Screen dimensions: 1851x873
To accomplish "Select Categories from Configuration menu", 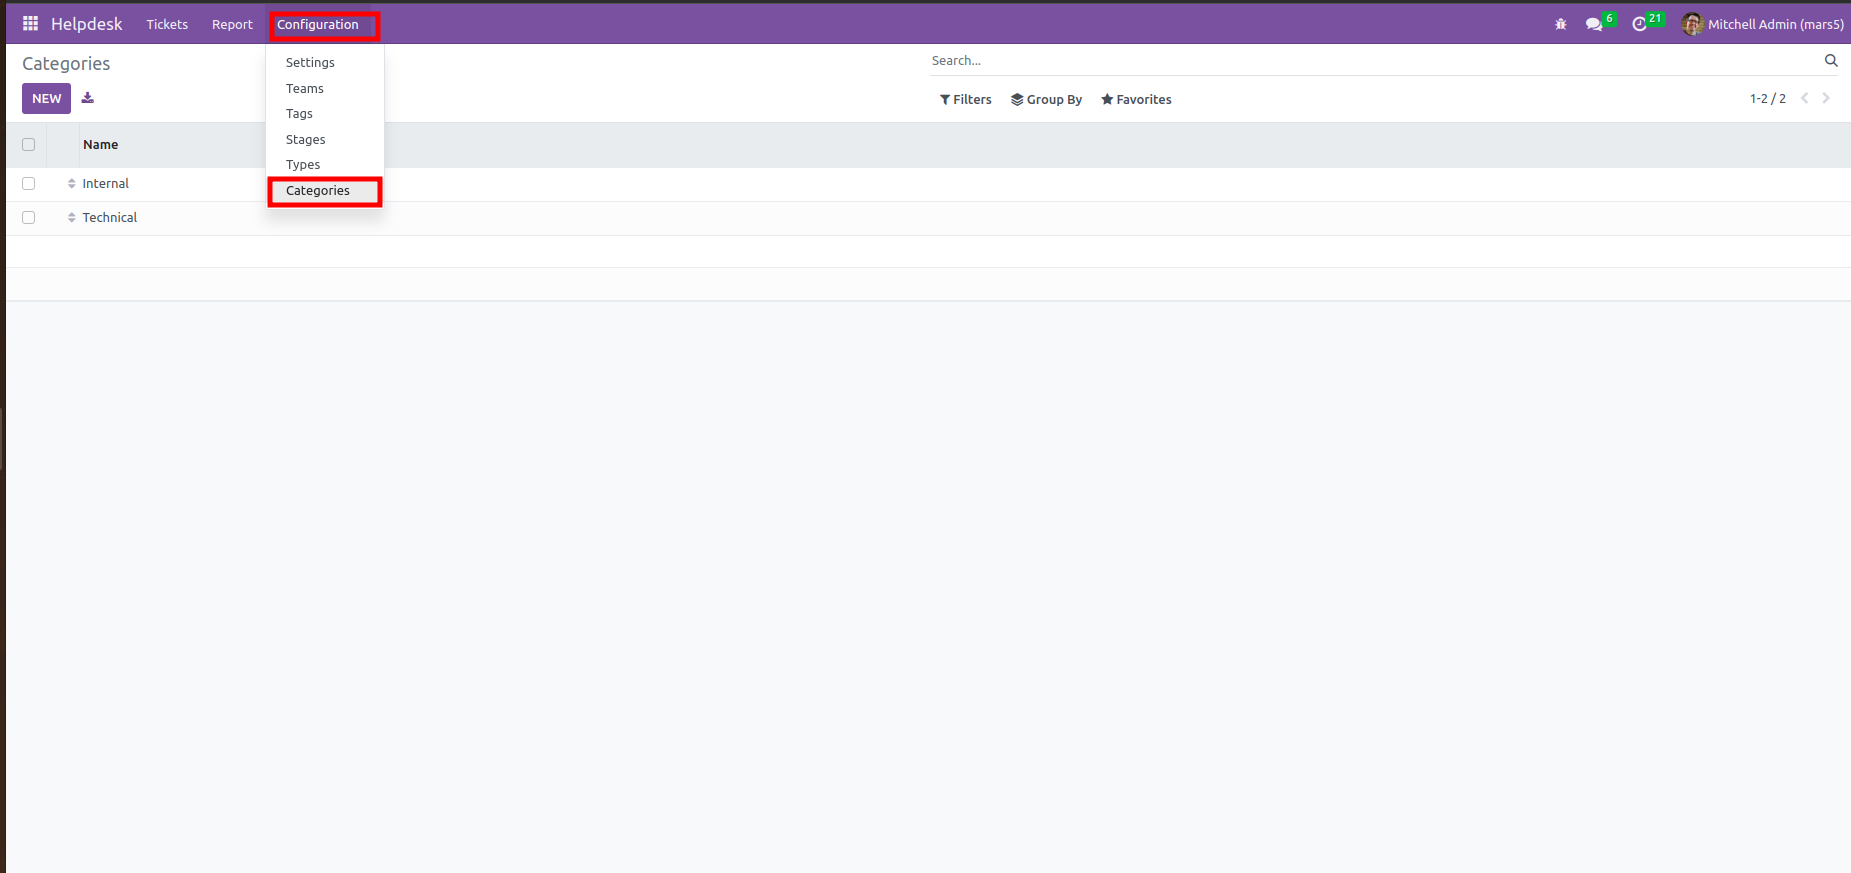I will pos(318,191).
